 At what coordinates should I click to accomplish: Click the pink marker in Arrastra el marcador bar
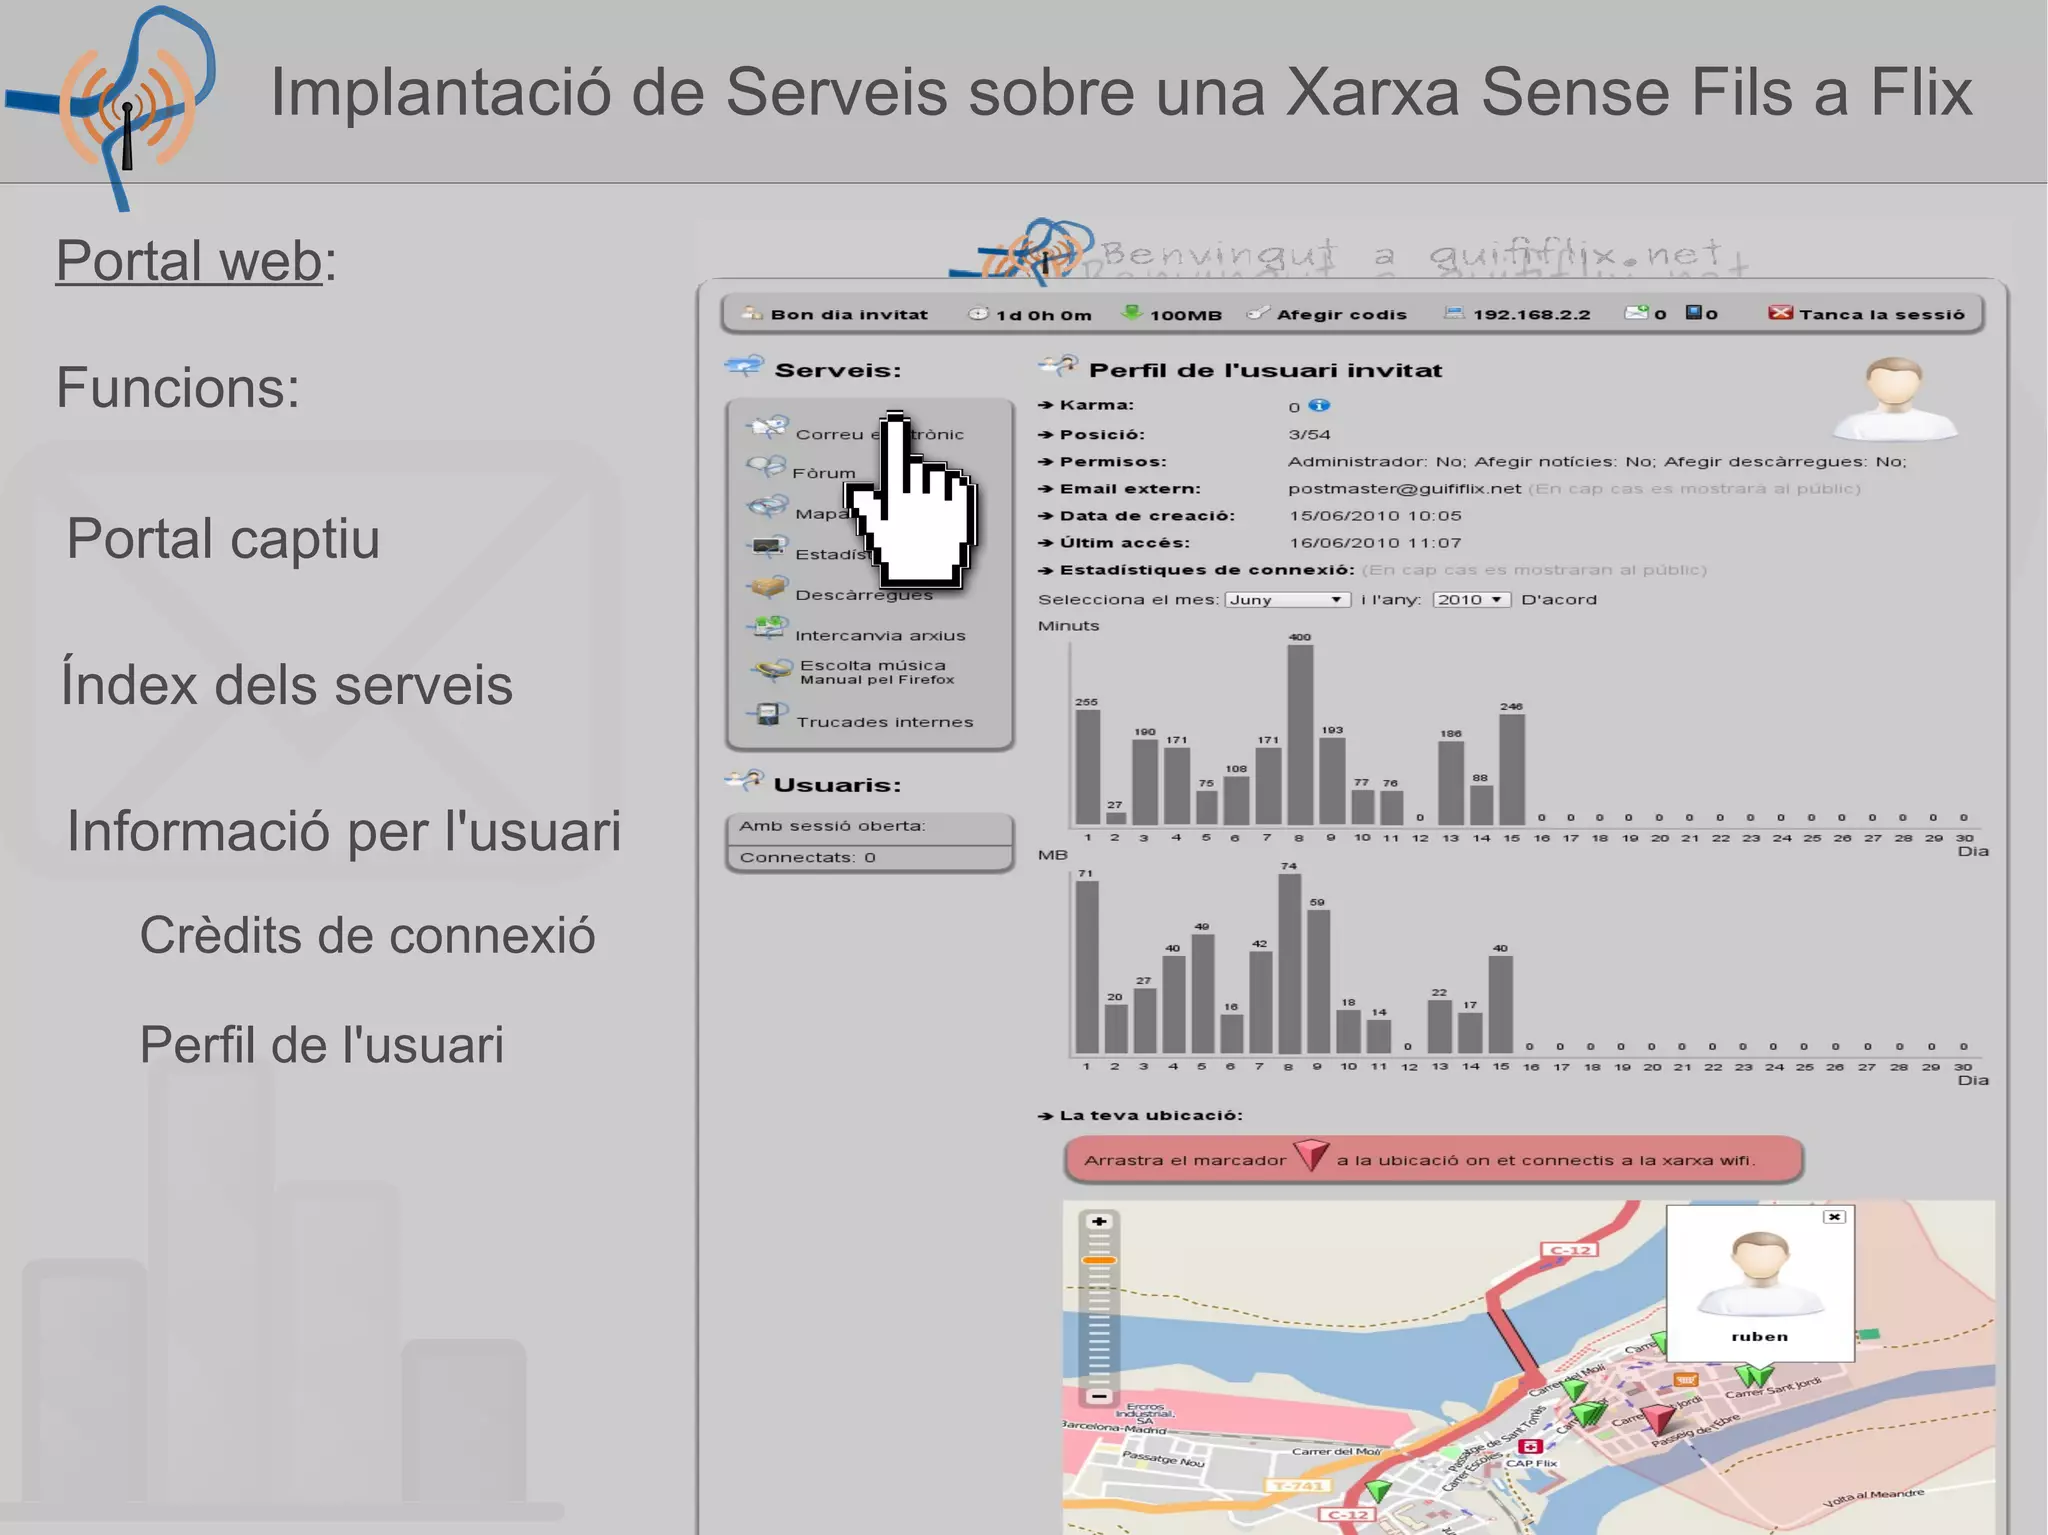[1310, 1155]
